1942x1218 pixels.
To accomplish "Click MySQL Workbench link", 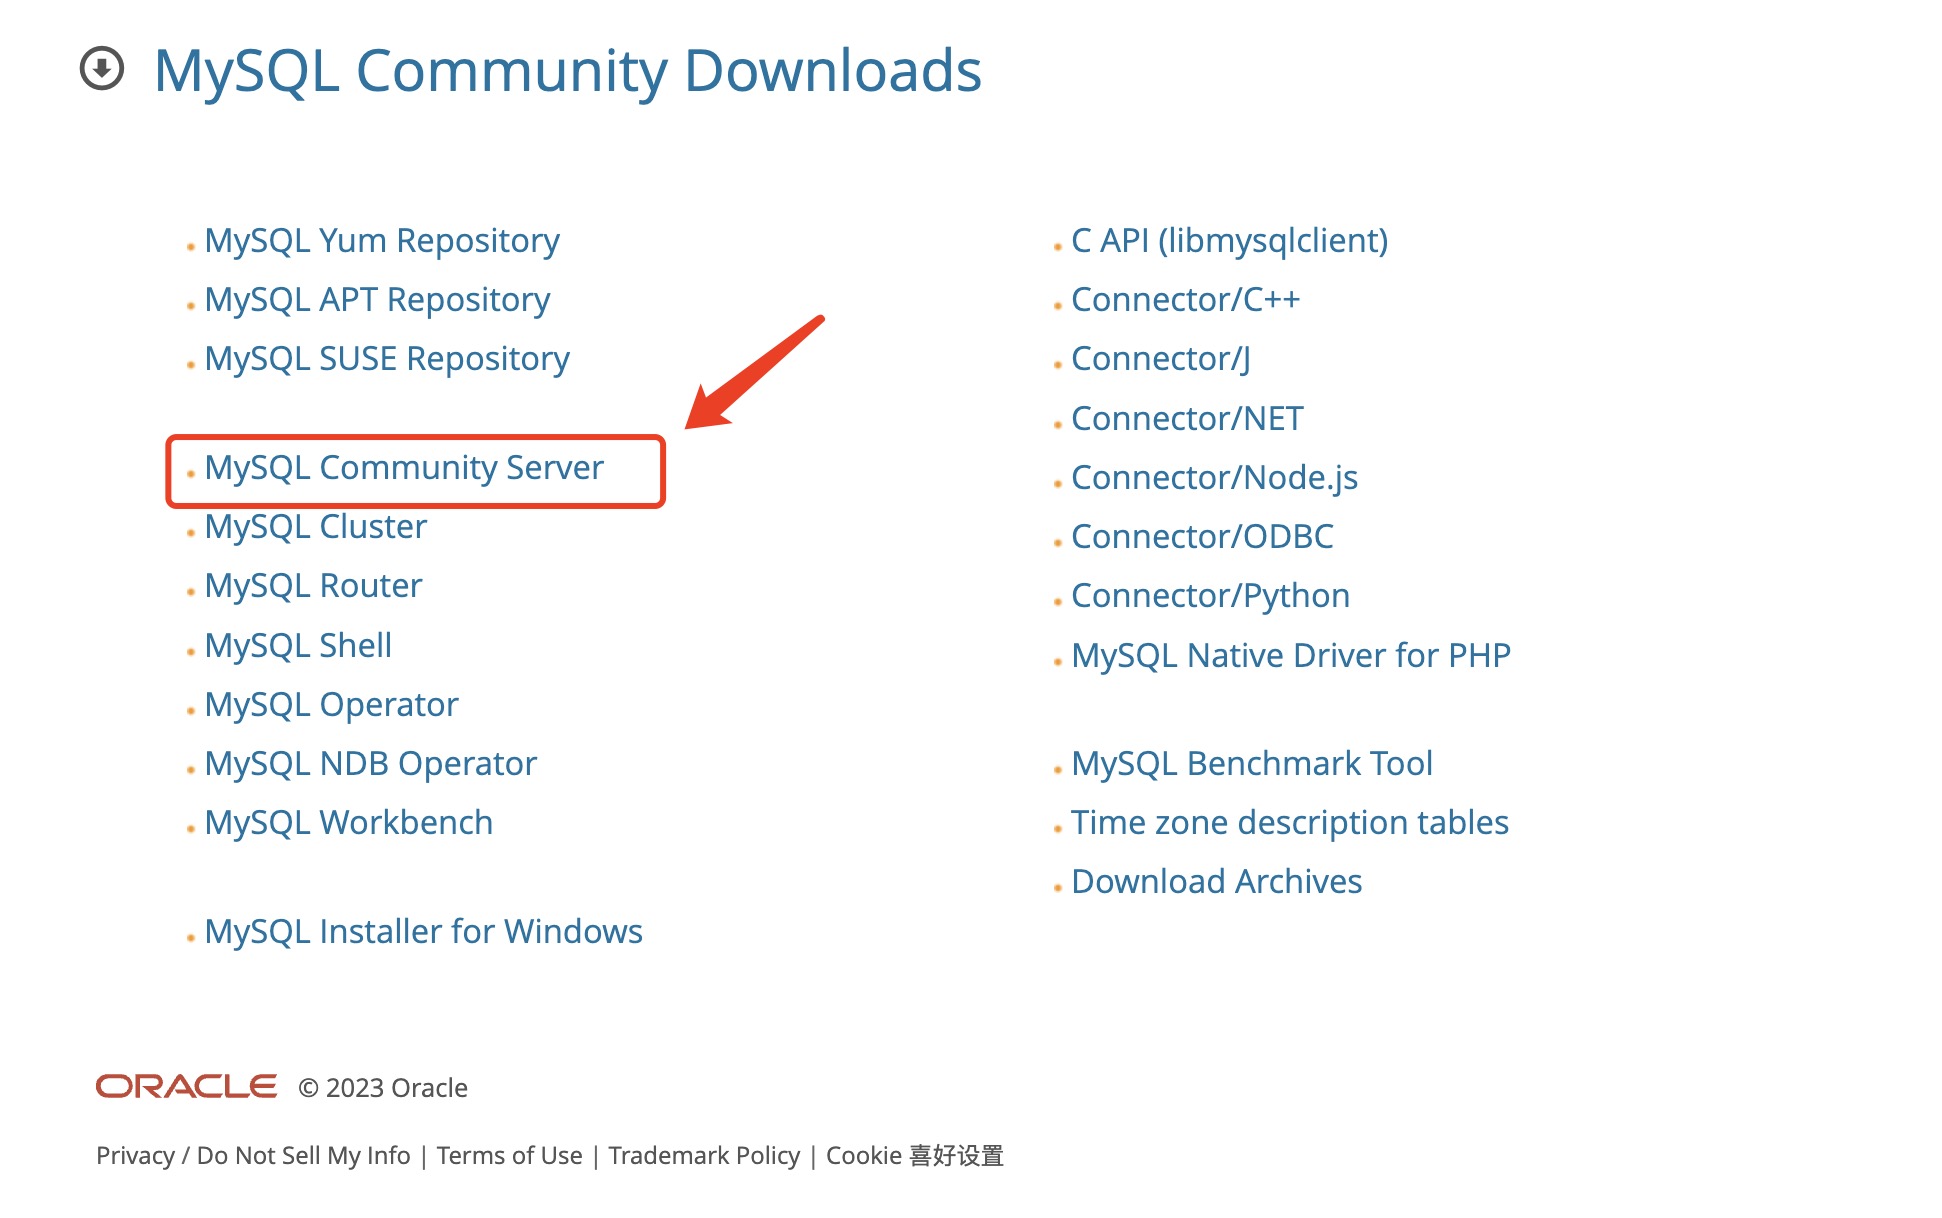I will pyautogui.click(x=348, y=823).
